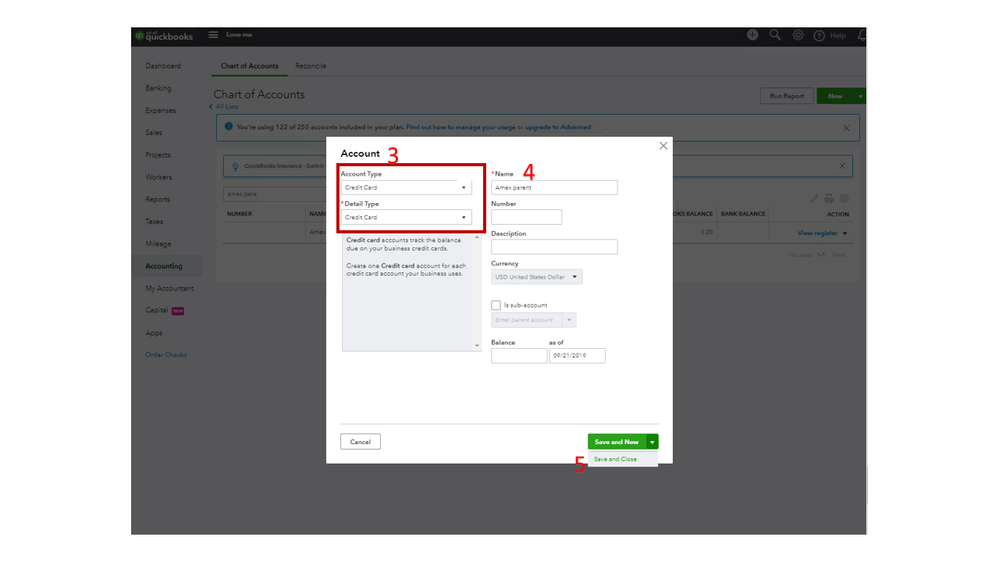999x562 pixels.
Task: Open Taxes in the sidebar
Action: click(154, 222)
